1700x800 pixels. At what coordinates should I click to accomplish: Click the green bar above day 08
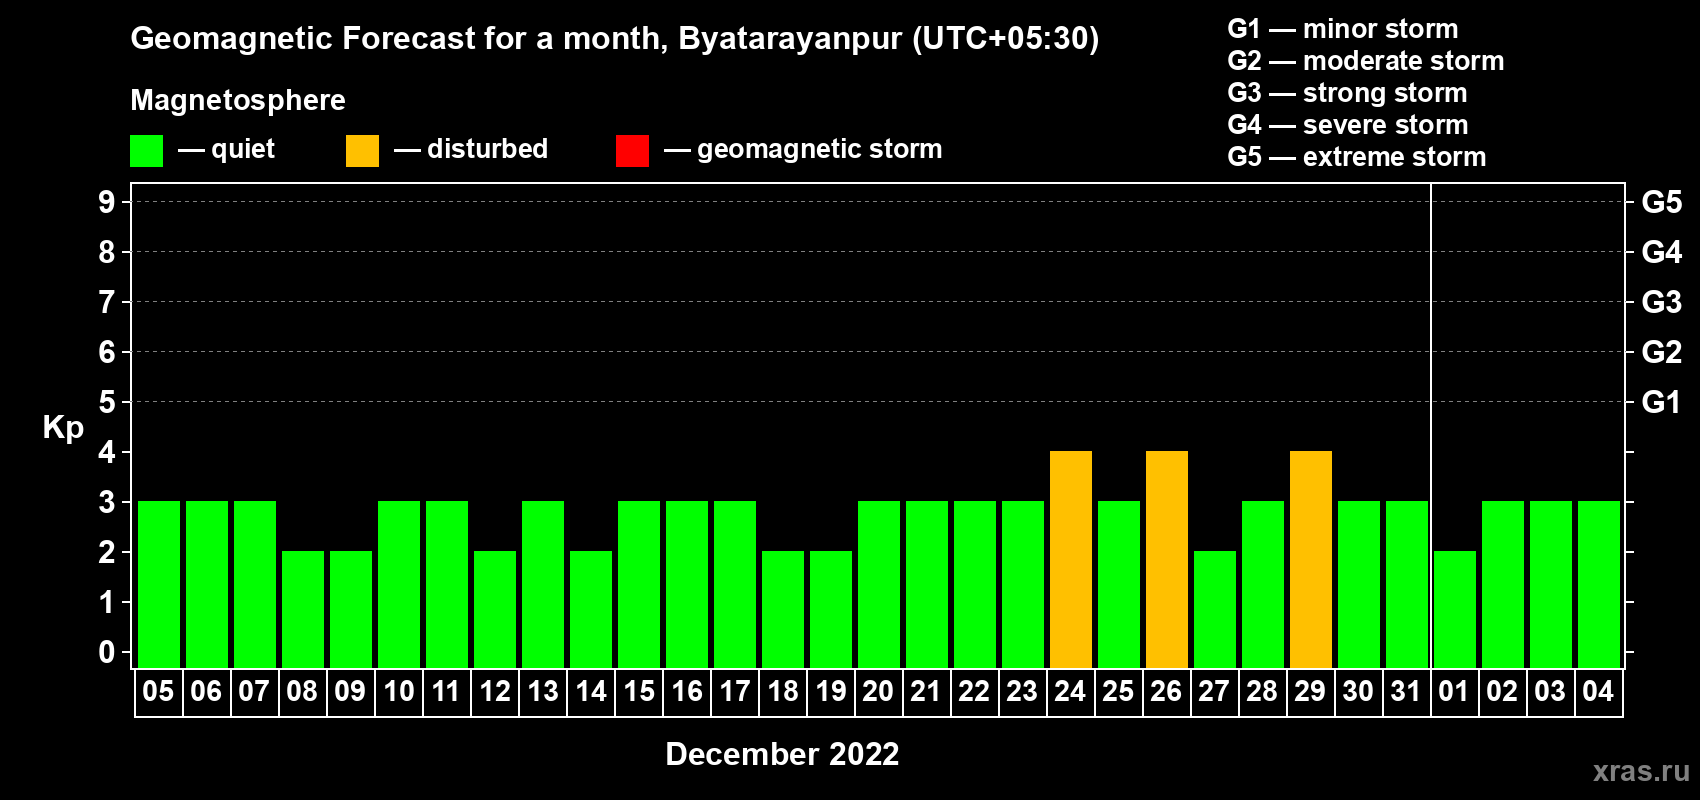coord(302,610)
